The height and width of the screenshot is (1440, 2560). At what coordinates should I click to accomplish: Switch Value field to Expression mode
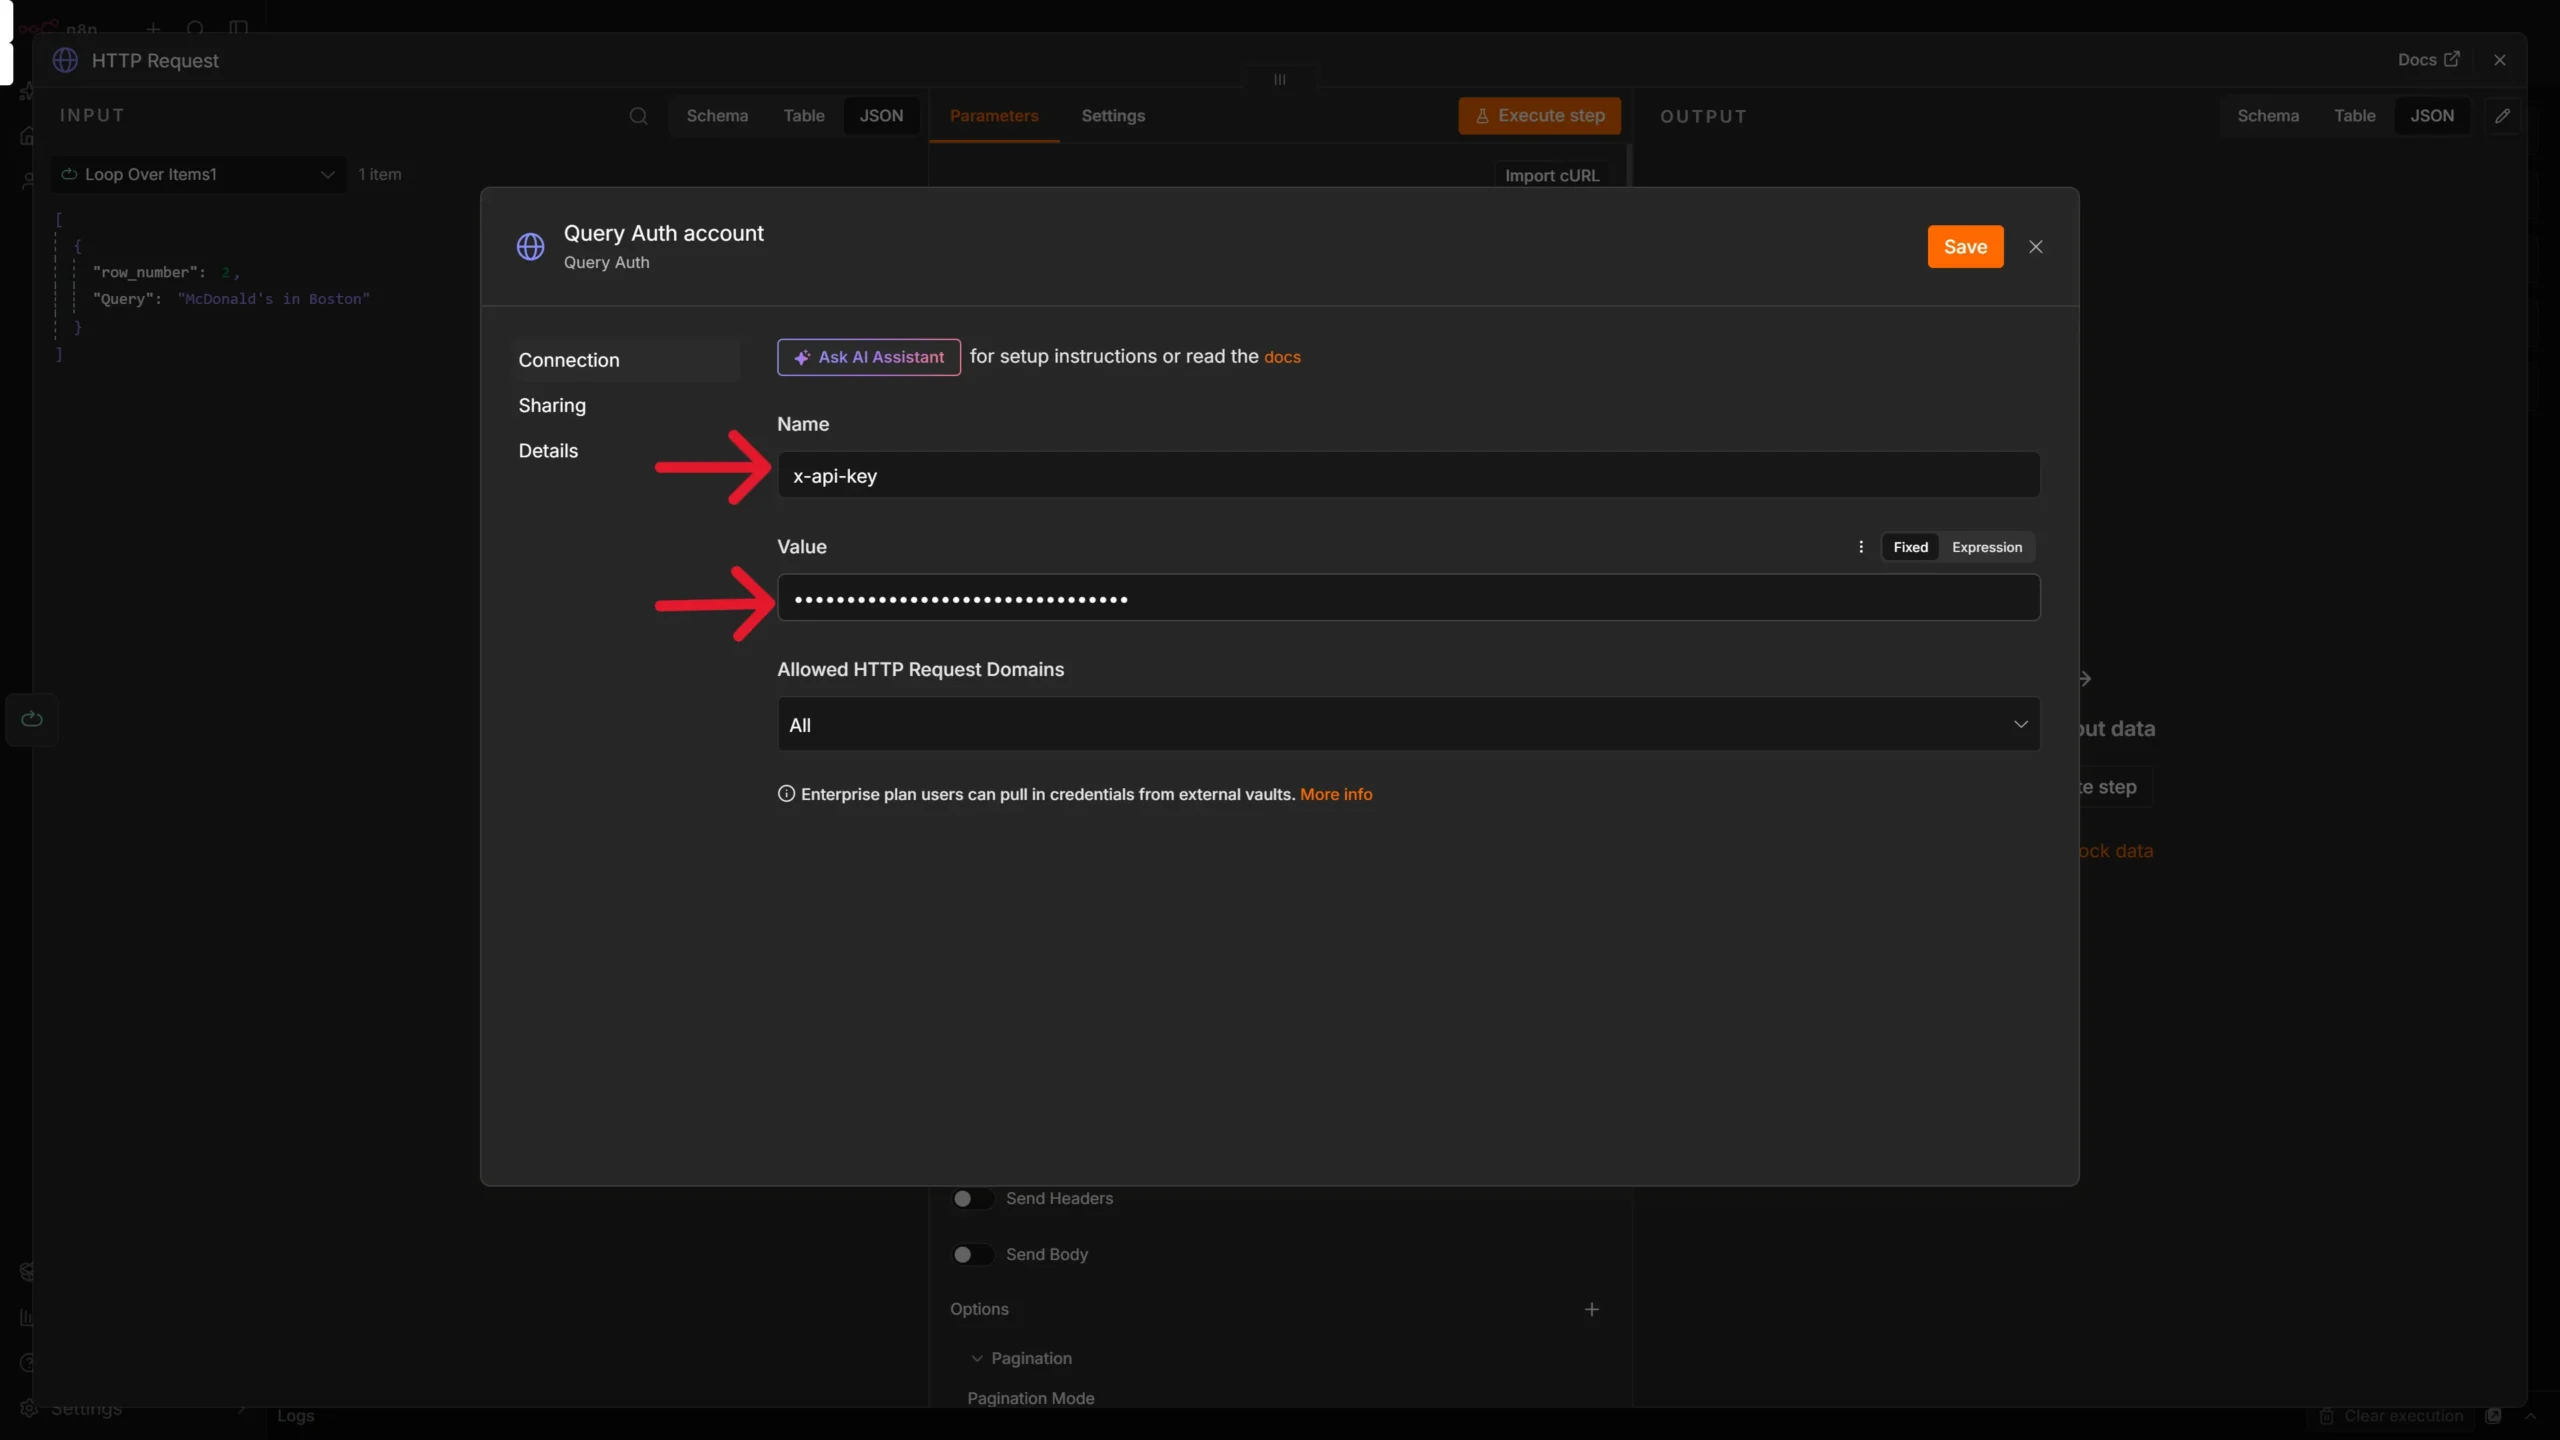coord(1986,547)
